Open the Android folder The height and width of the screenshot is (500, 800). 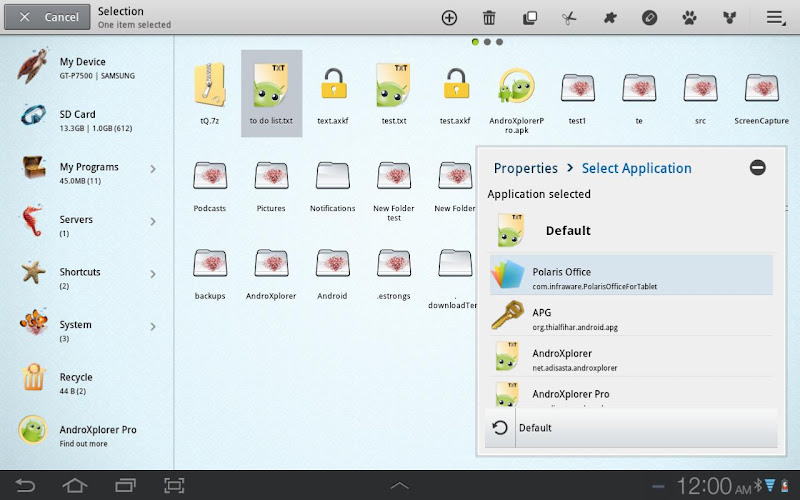tap(333, 273)
